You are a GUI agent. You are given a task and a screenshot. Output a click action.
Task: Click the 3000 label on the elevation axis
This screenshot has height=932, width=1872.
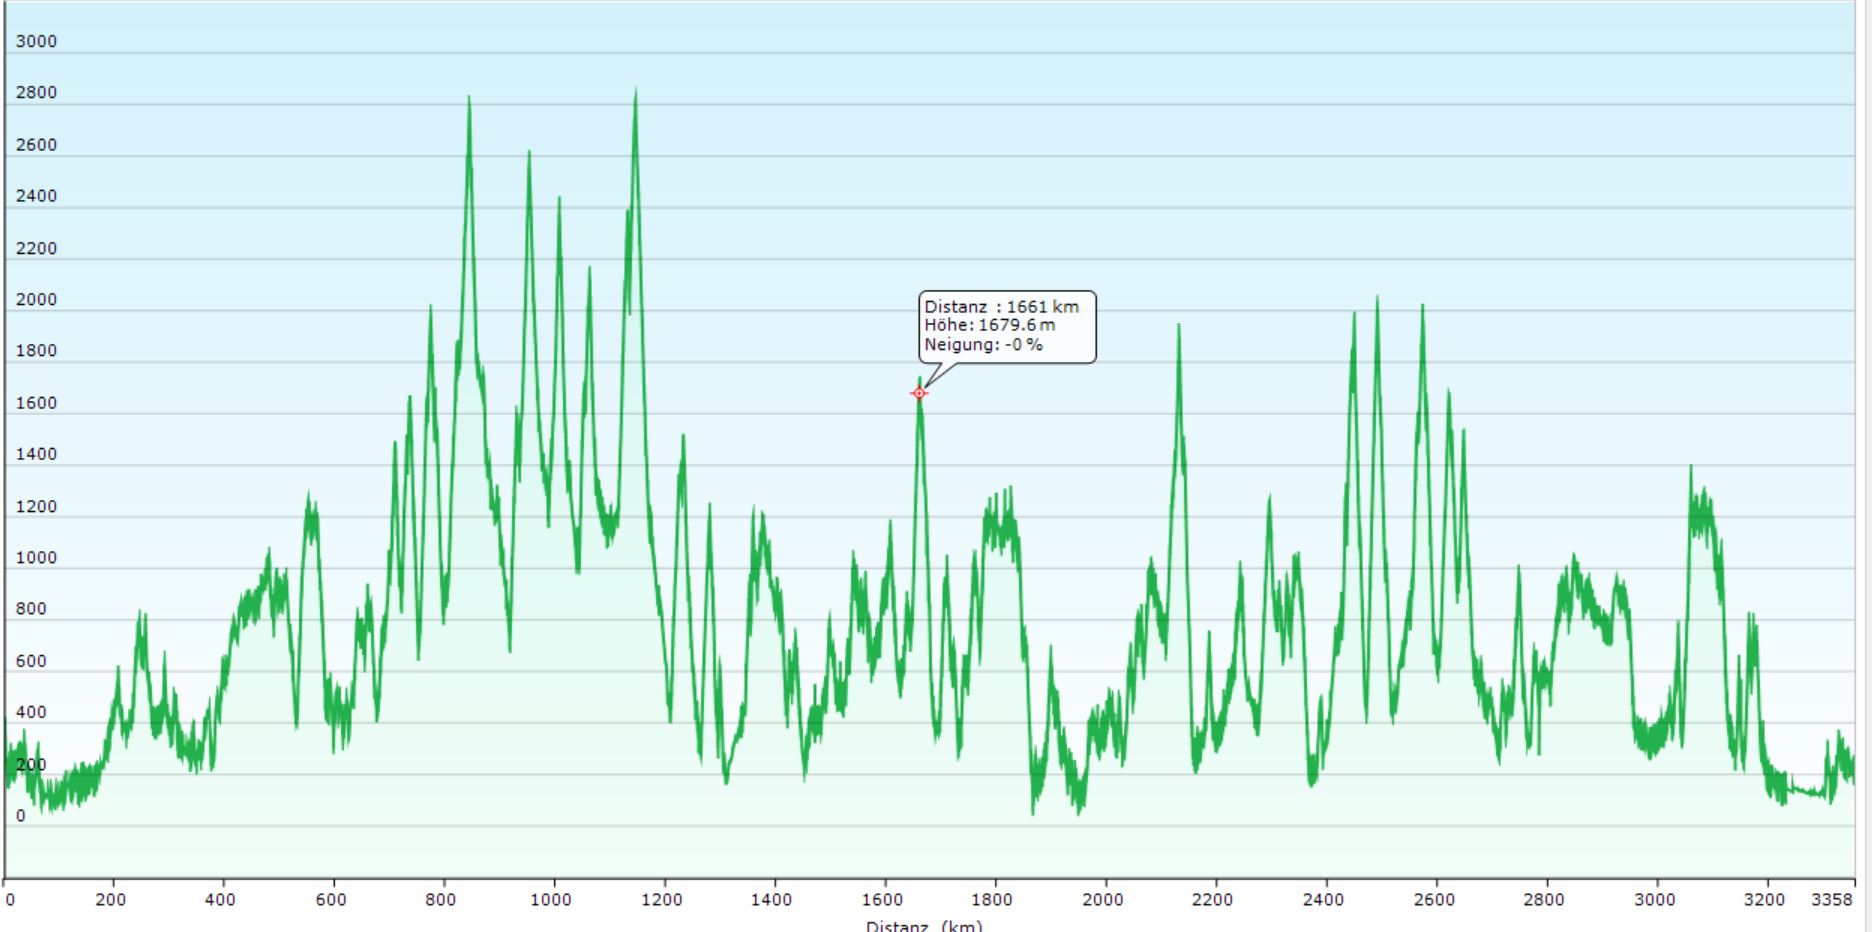tap(36, 41)
